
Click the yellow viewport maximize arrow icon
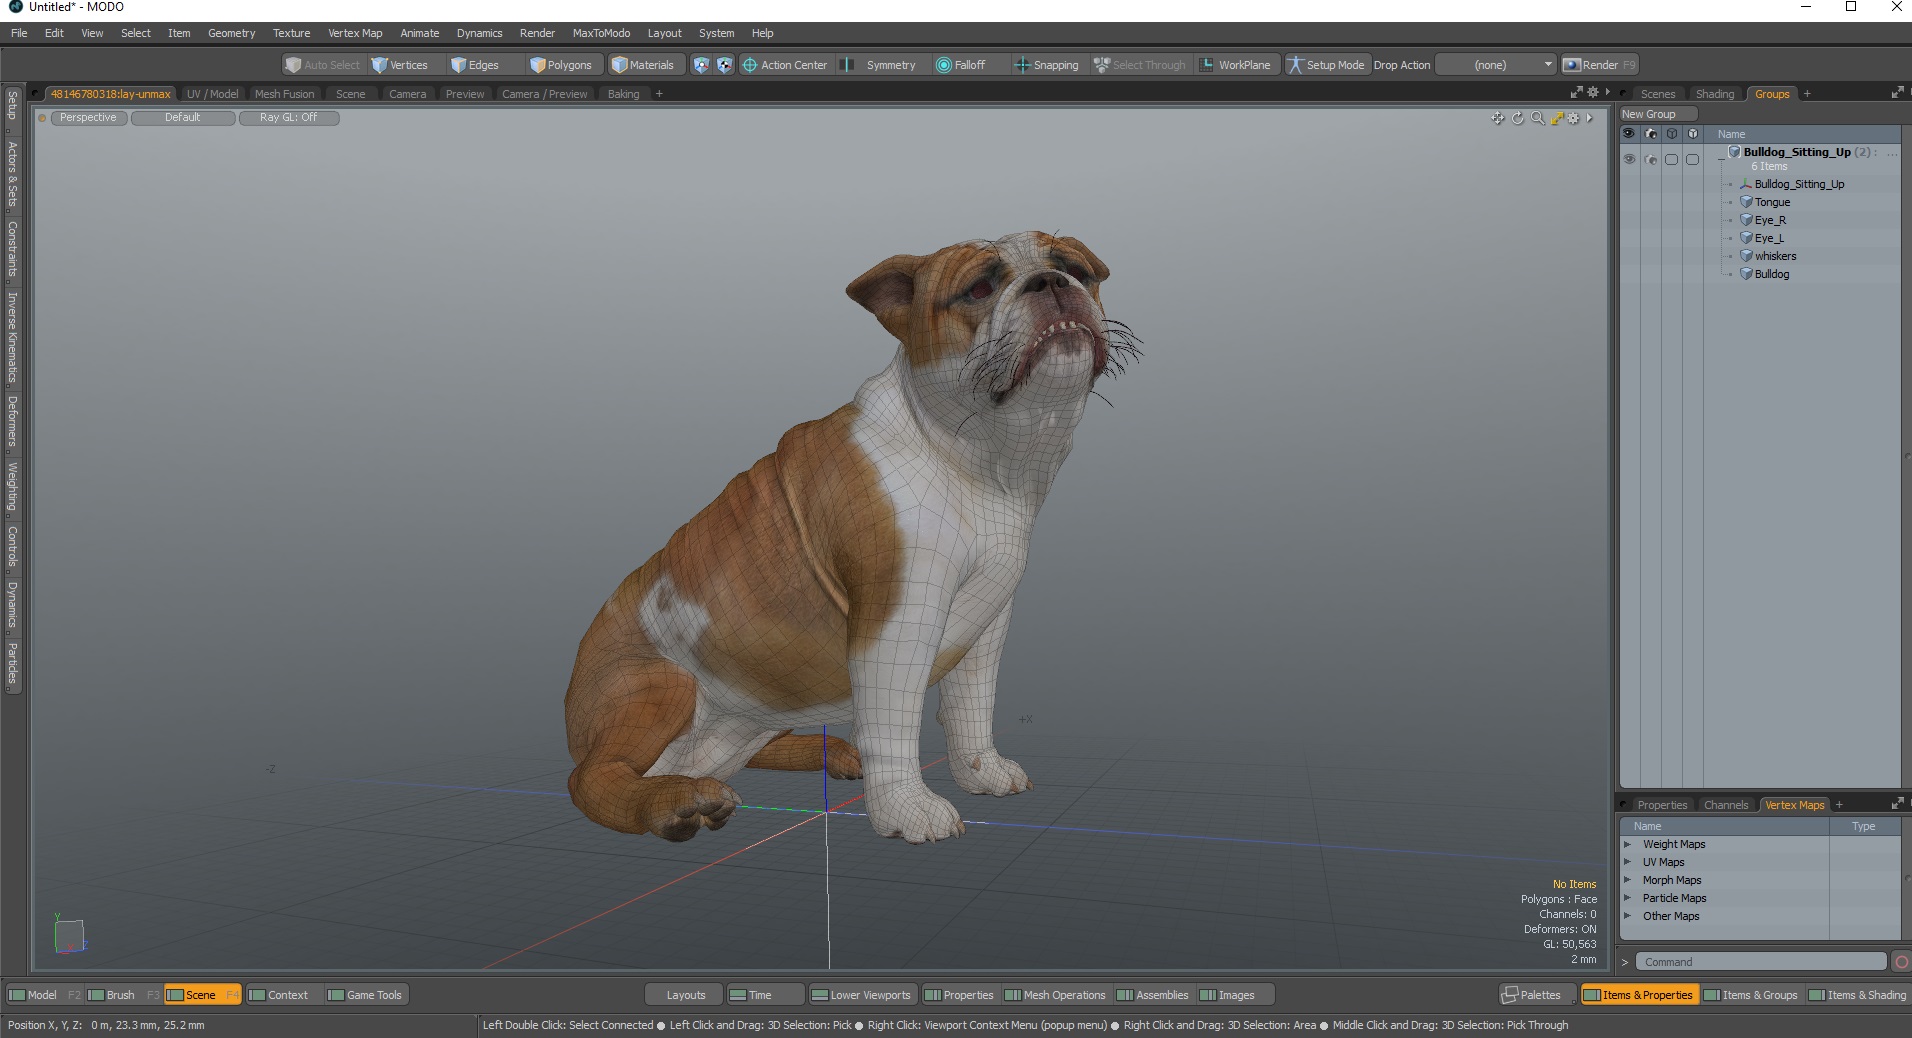tap(1556, 118)
